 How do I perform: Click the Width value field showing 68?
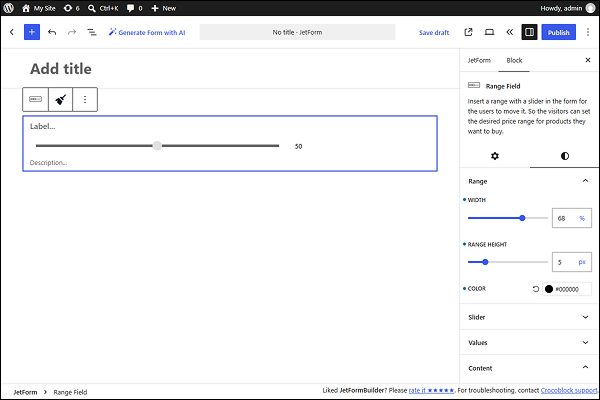[564, 218]
